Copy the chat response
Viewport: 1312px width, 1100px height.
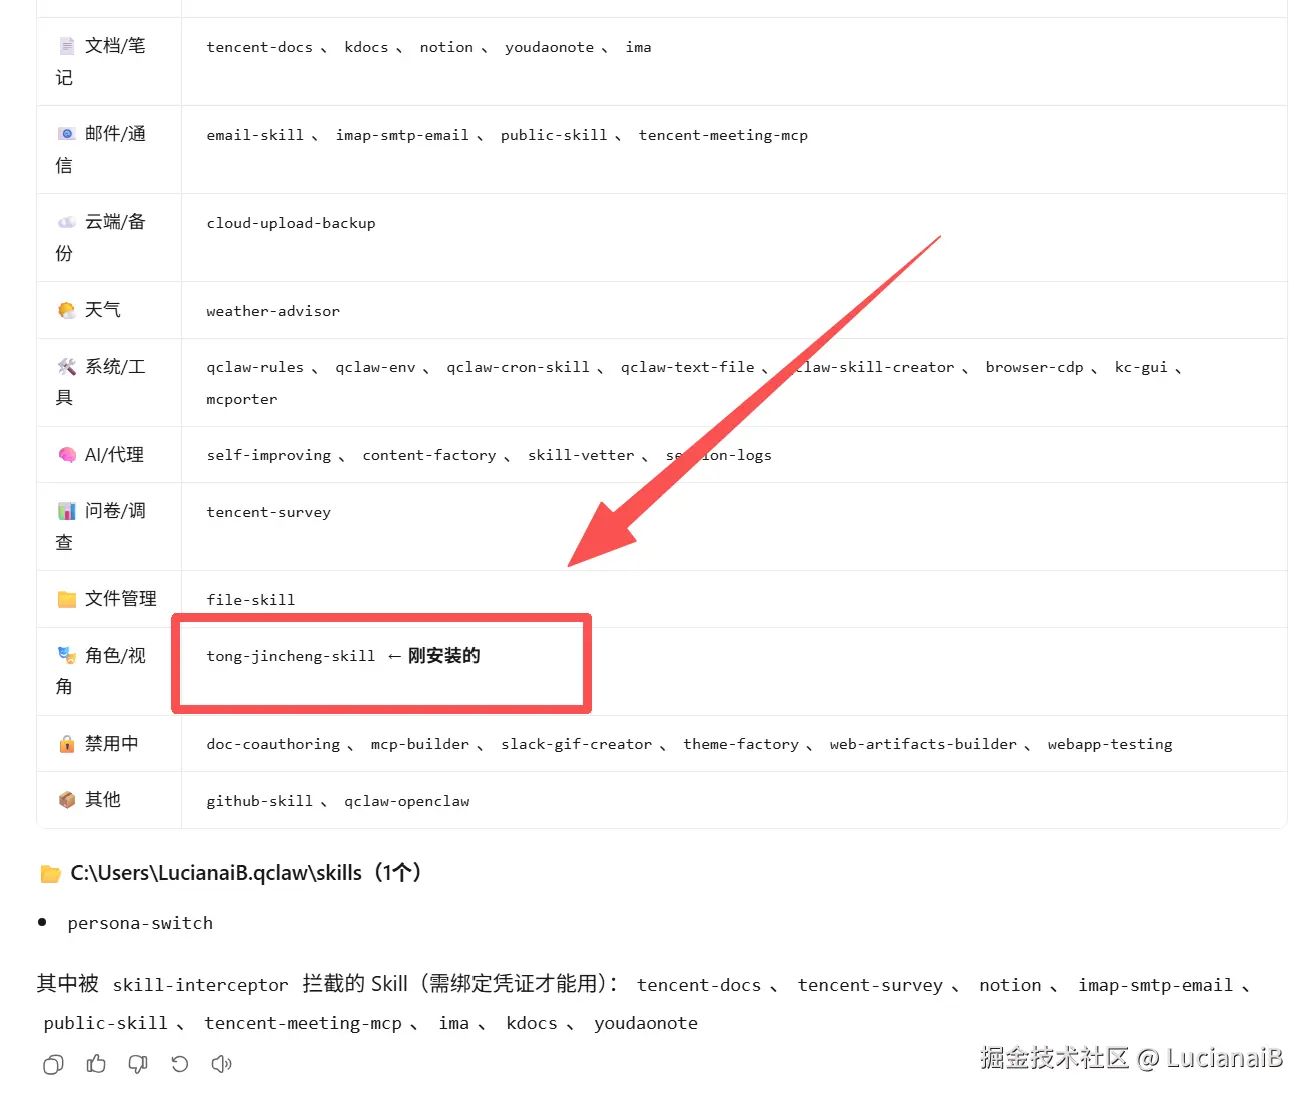pyautogui.click(x=53, y=1064)
